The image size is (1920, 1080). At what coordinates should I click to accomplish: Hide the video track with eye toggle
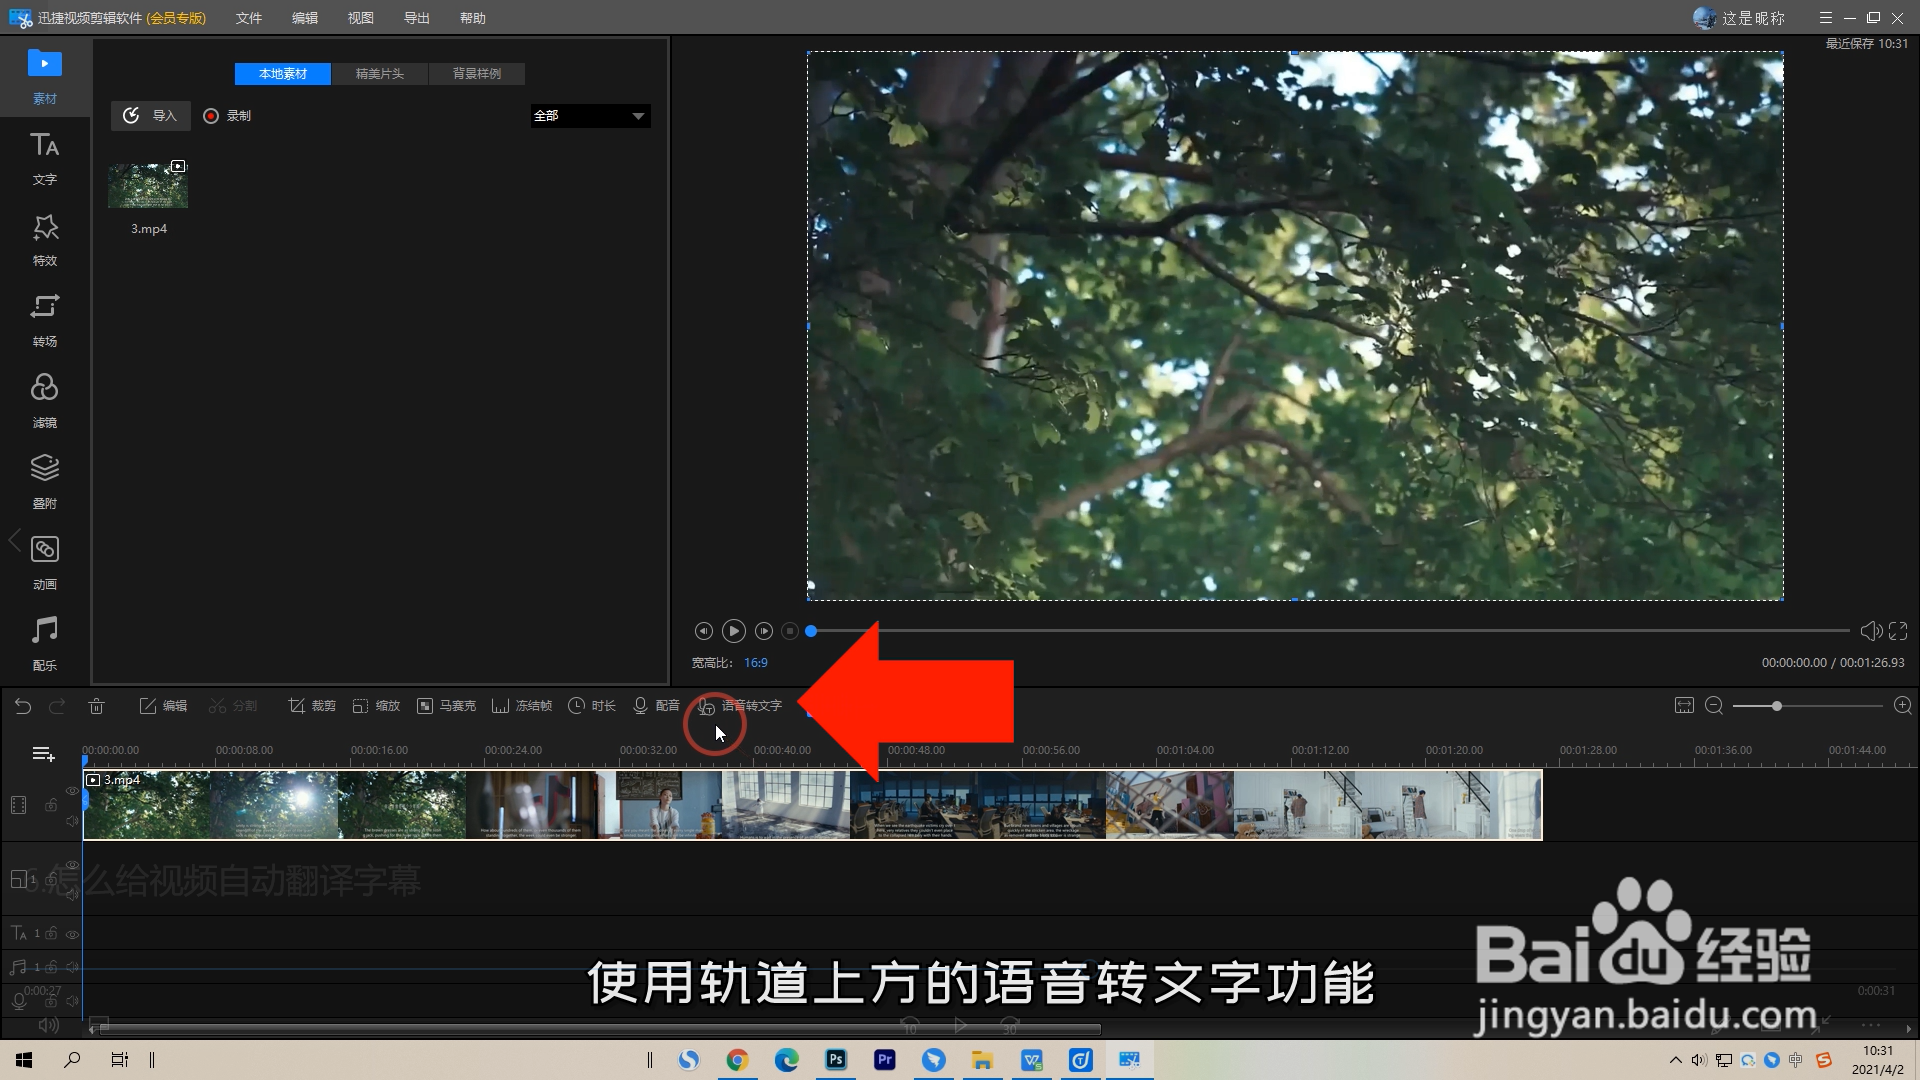tap(72, 791)
